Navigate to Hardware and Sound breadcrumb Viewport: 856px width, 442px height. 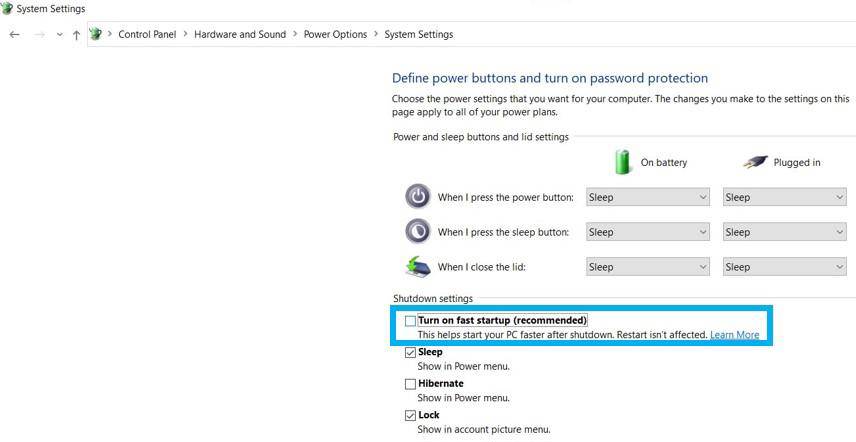pyautogui.click(x=240, y=34)
